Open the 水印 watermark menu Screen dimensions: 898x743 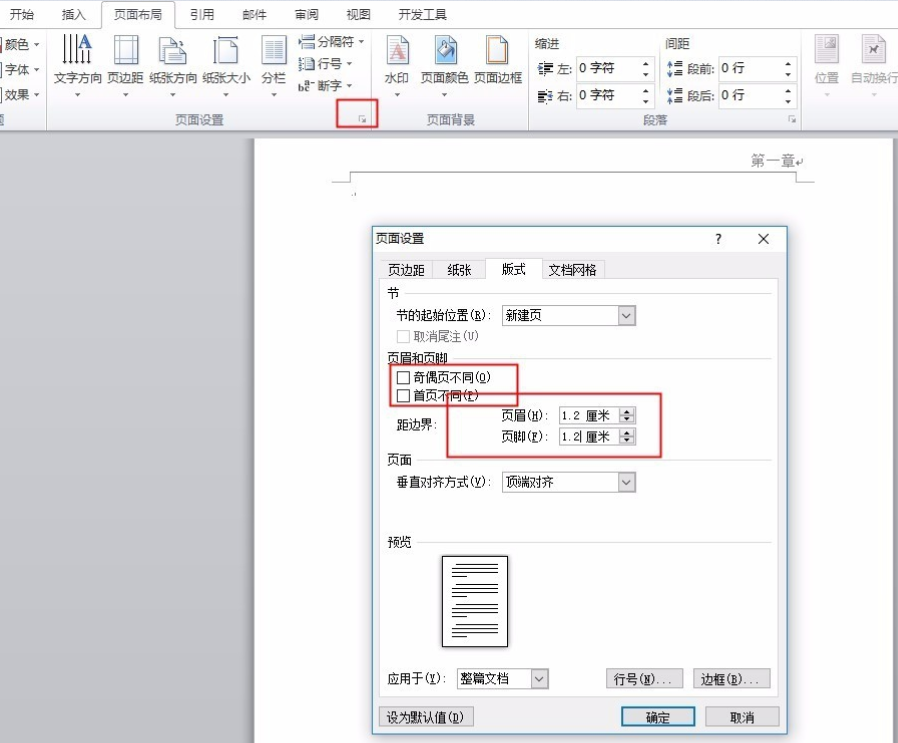pos(397,65)
